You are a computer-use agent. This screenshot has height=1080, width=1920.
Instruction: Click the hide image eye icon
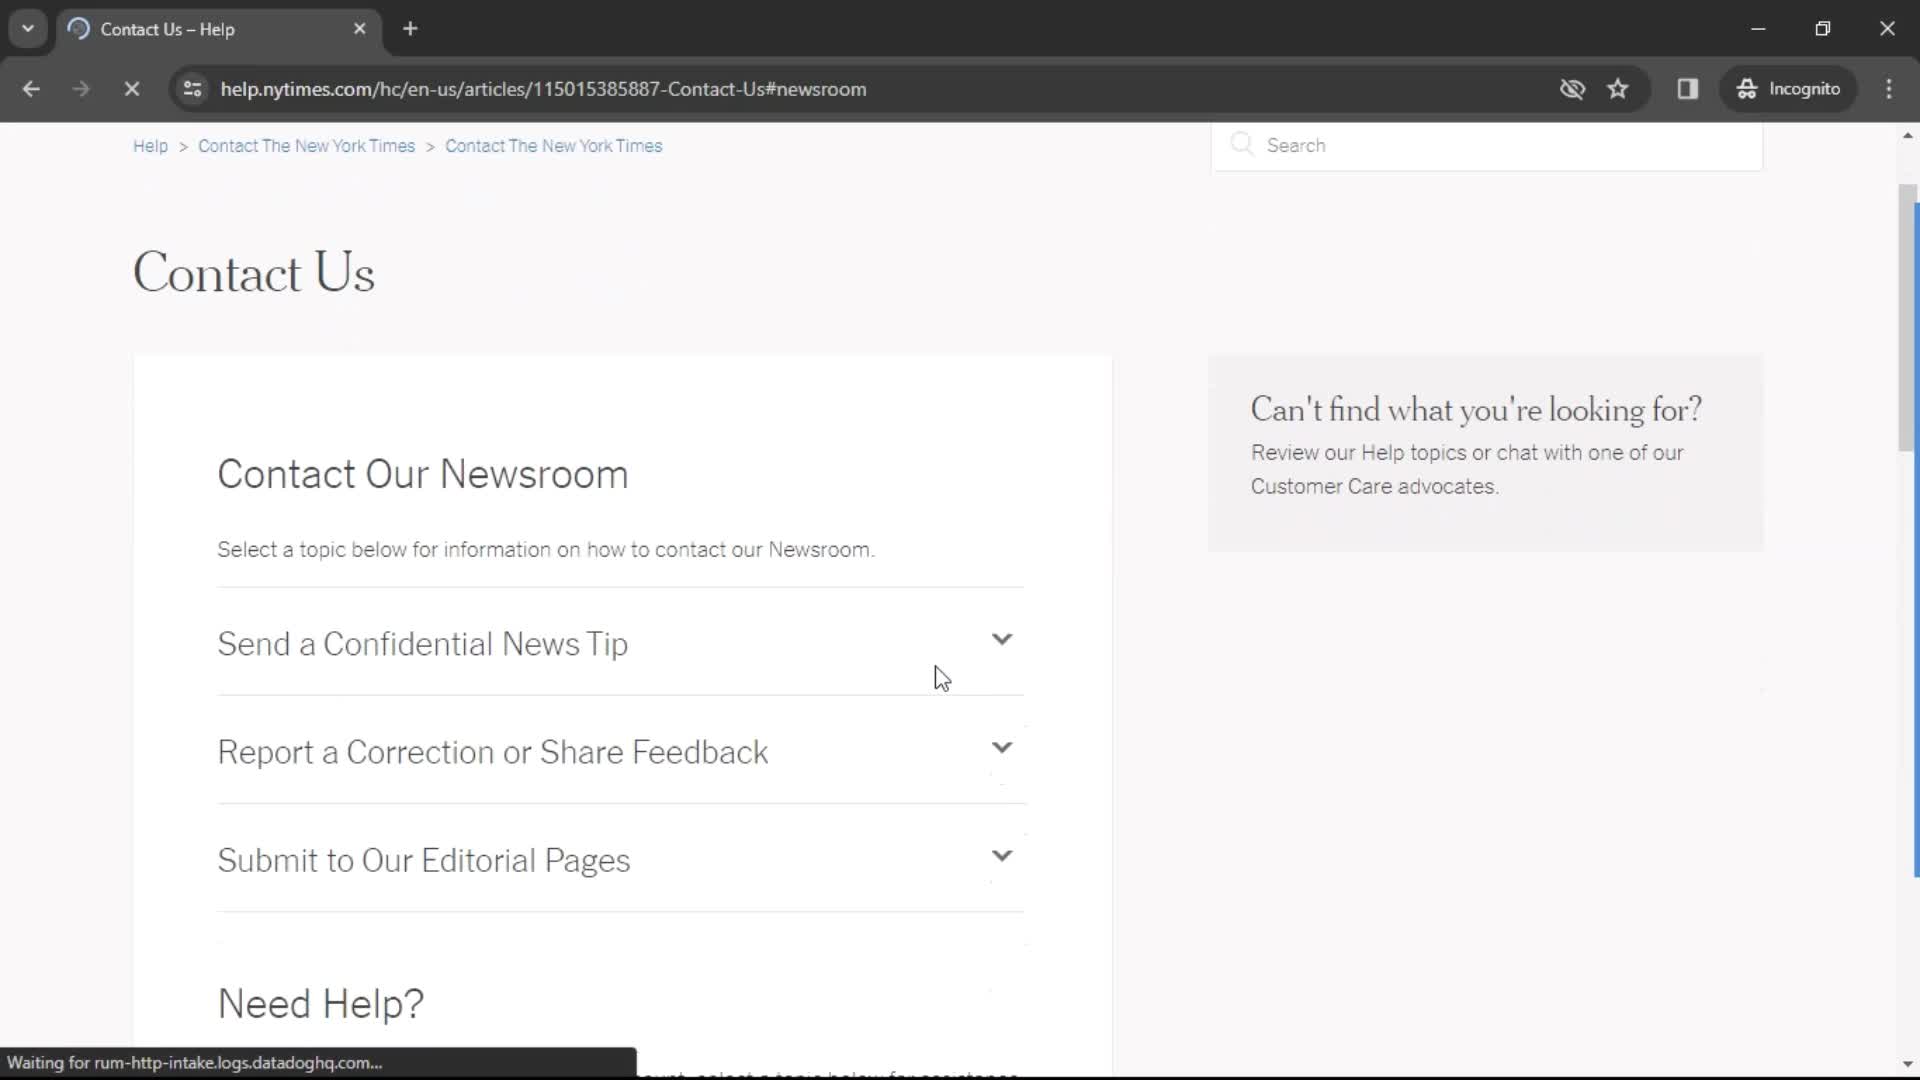[1573, 88]
